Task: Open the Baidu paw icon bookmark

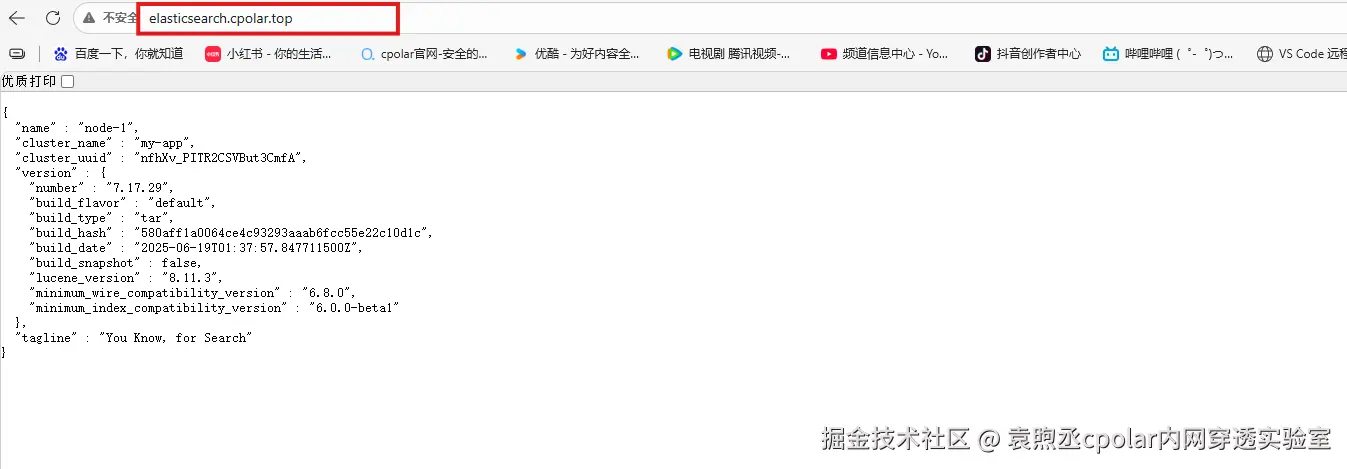Action: [x=61, y=54]
